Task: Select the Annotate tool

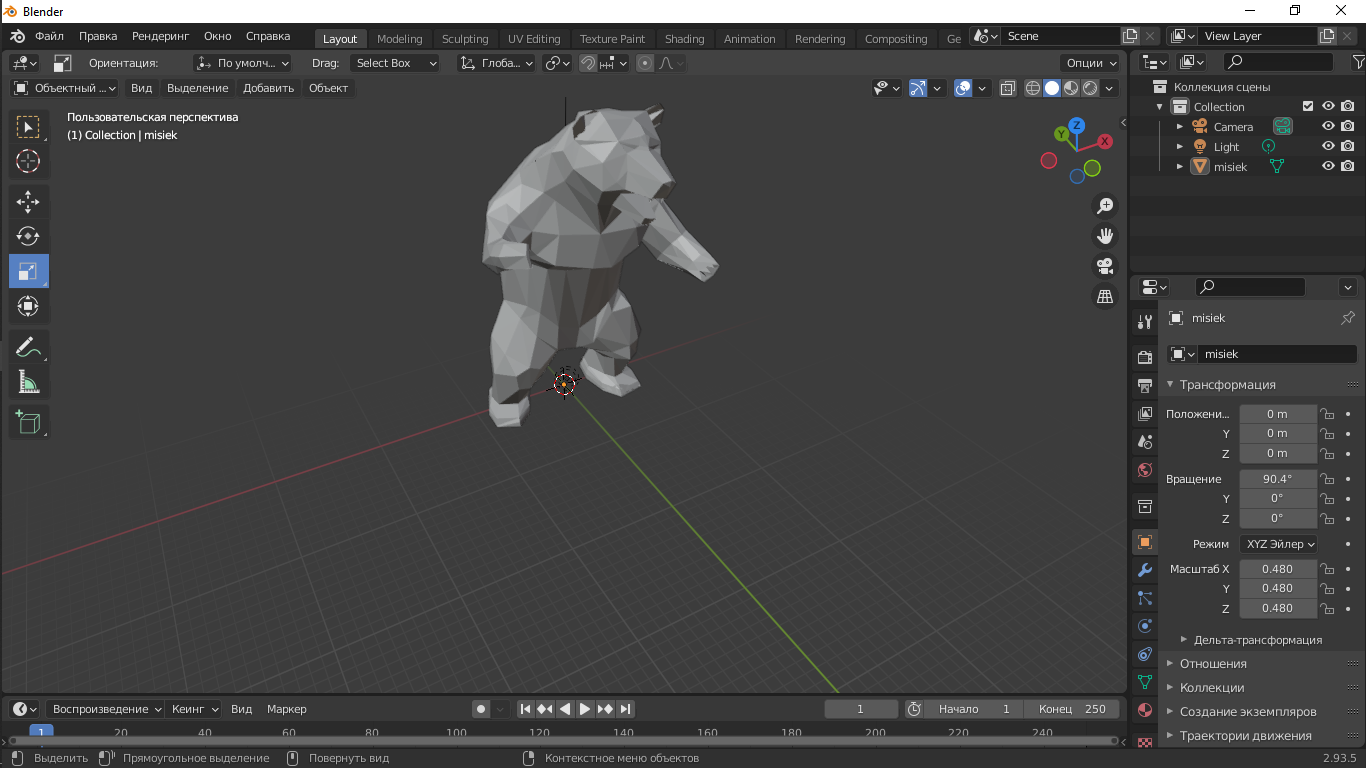Action: pyautogui.click(x=28, y=347)
